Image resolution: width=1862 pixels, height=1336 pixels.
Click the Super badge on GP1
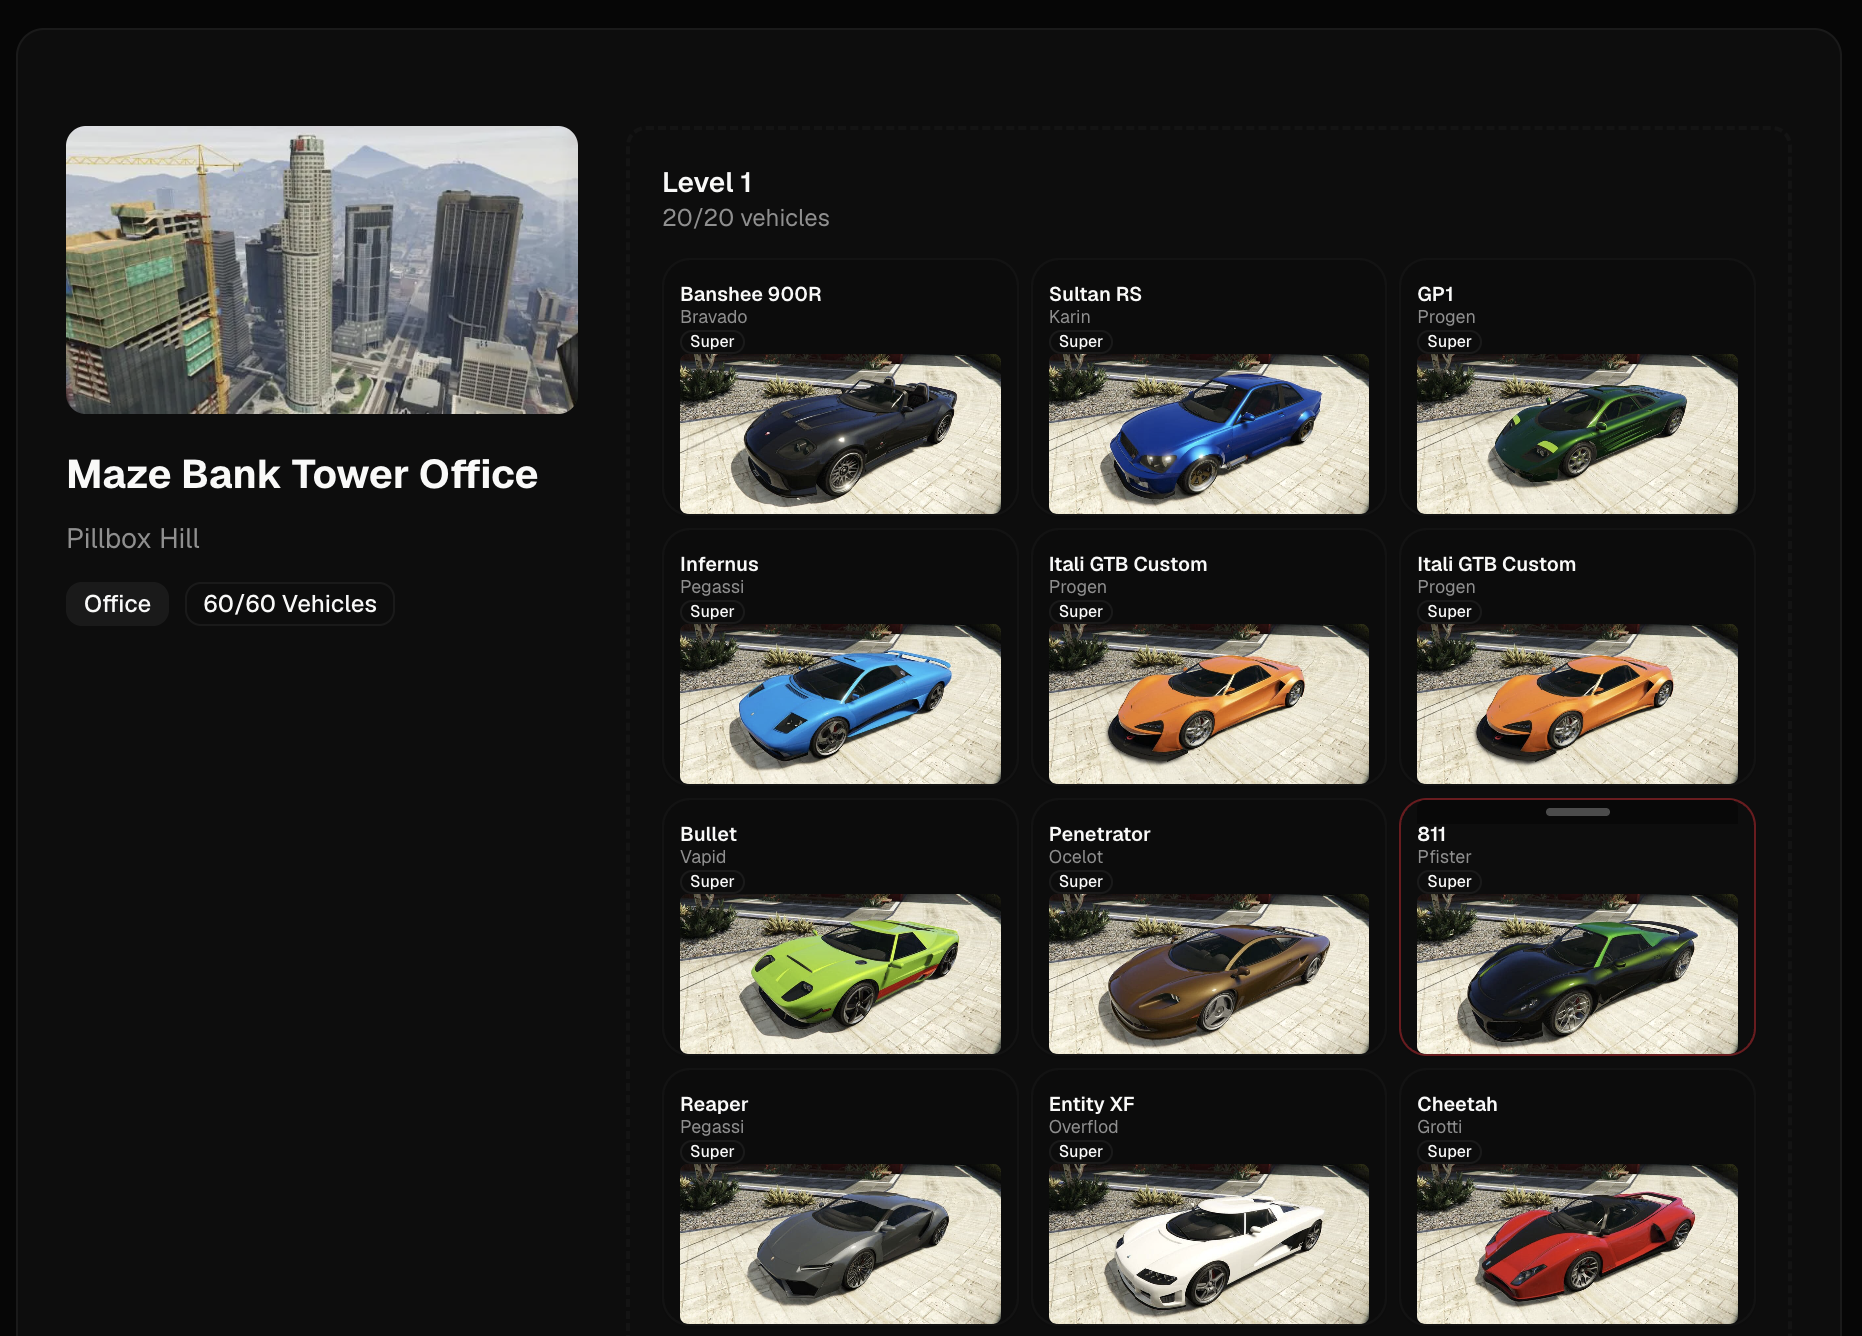tap(1449, 342)
